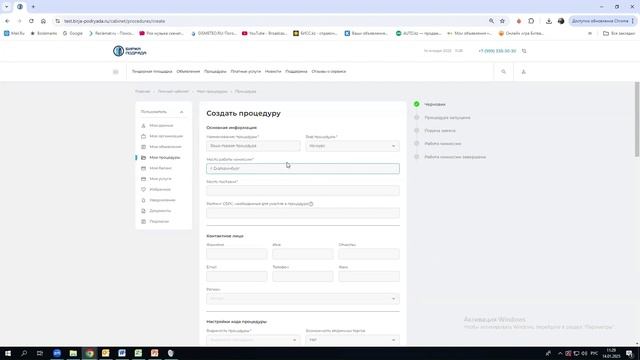Screen dimensions: 640x360
Task: Click the Отчество input field
Action: pos(369,254)
